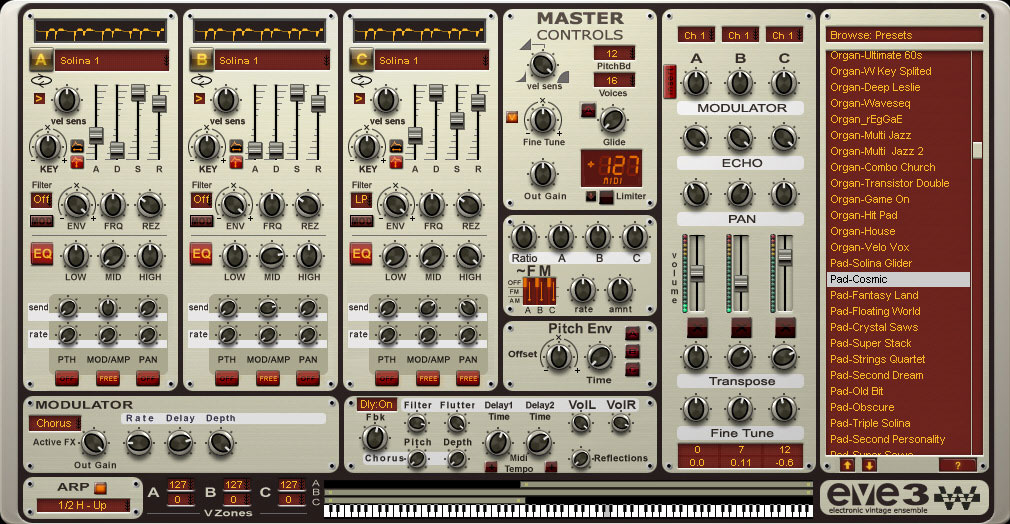Click layer B's orange envelope shape icon beside the KEY knob
1010x524 pixels.
point(236,146)
